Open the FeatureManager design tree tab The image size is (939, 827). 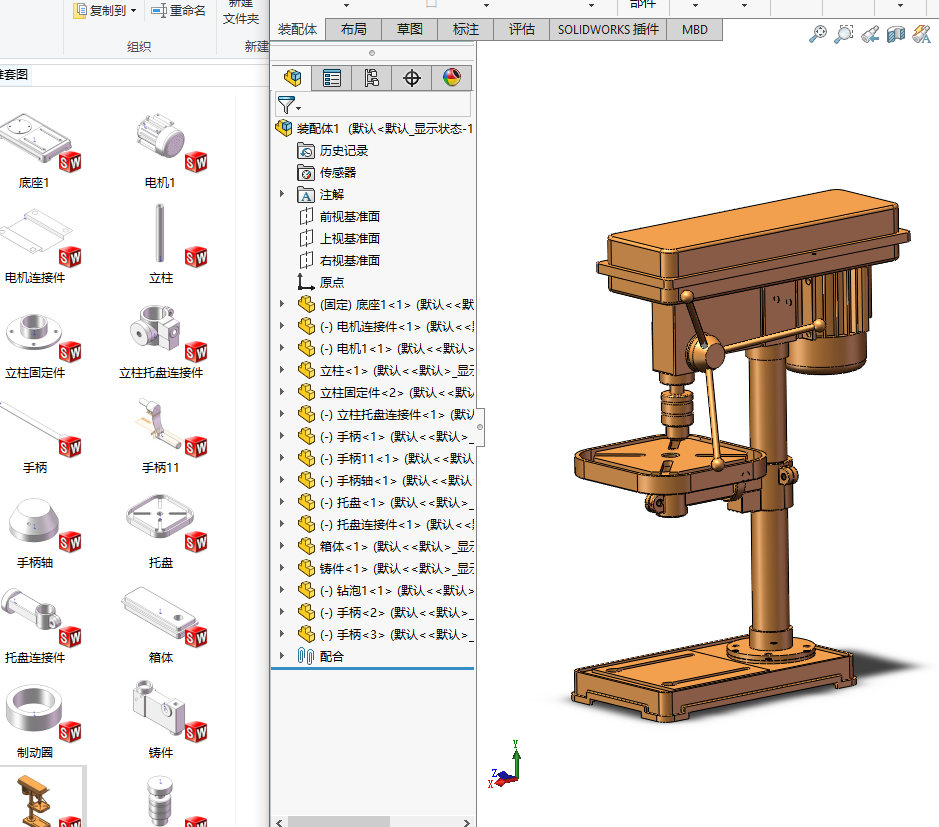click(292, 78)
